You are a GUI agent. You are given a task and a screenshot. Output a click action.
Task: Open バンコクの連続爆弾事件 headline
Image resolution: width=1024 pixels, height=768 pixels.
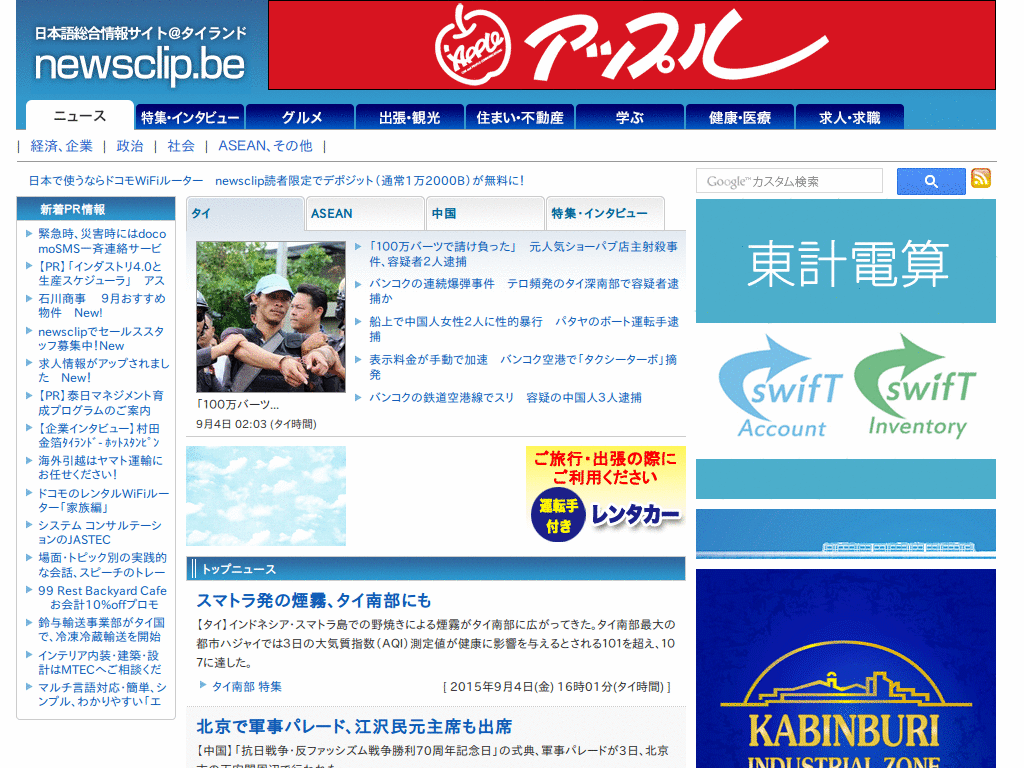point(524,291)
